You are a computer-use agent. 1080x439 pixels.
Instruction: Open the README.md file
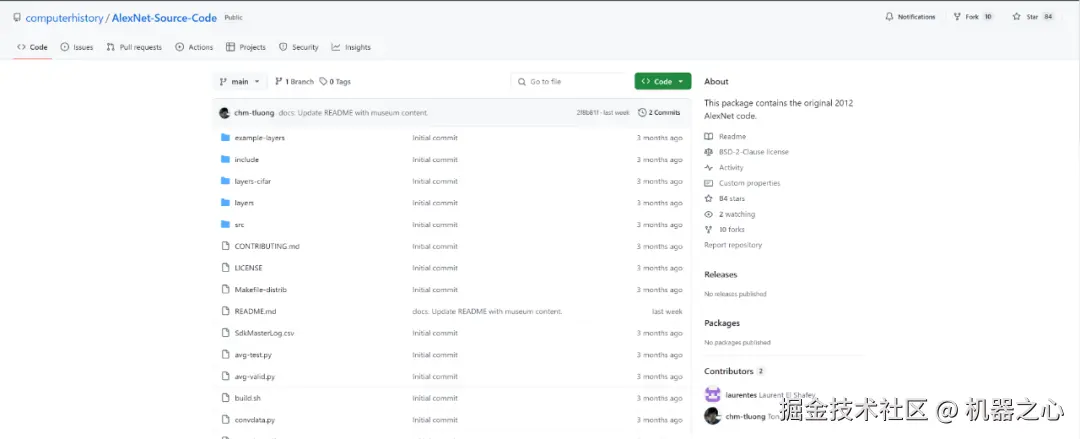[256, 312]
